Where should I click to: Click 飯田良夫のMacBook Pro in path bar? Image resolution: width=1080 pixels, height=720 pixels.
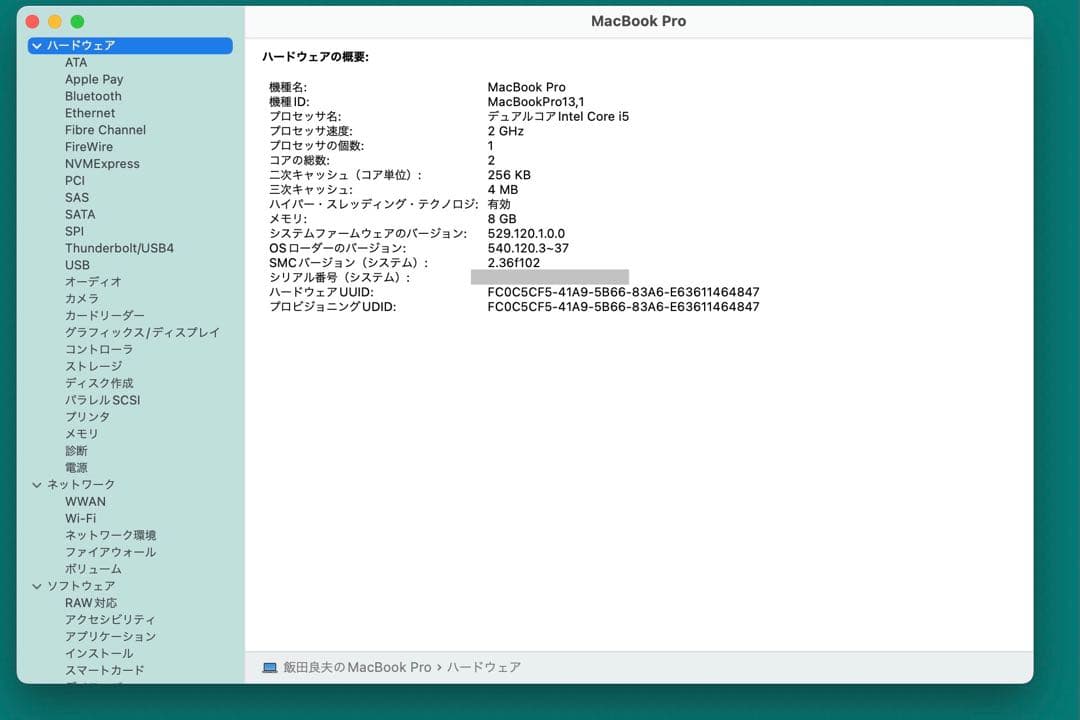tap(357, 668)
